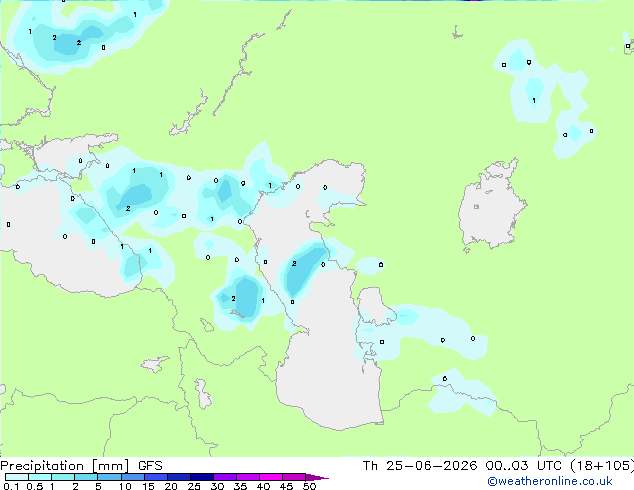Select the 45–50 mm legend color box

(x=294, y=477)
